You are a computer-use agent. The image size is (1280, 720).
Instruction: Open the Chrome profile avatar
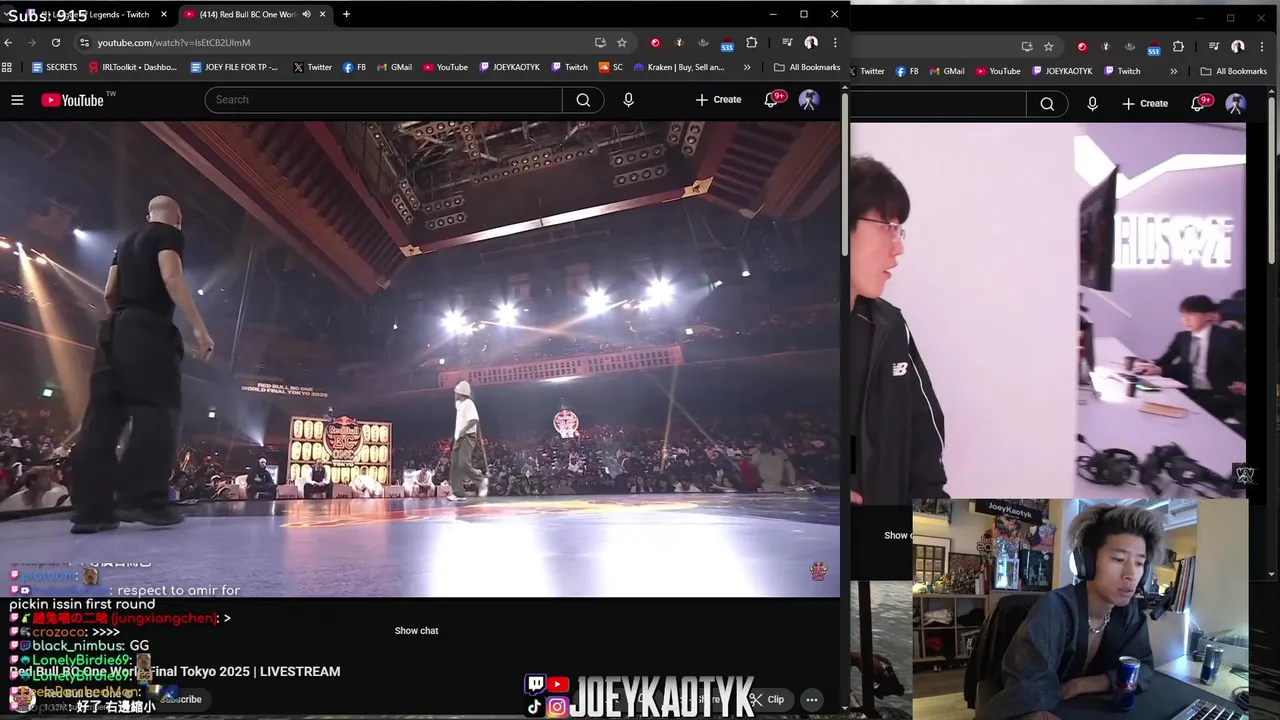point(811,43)
